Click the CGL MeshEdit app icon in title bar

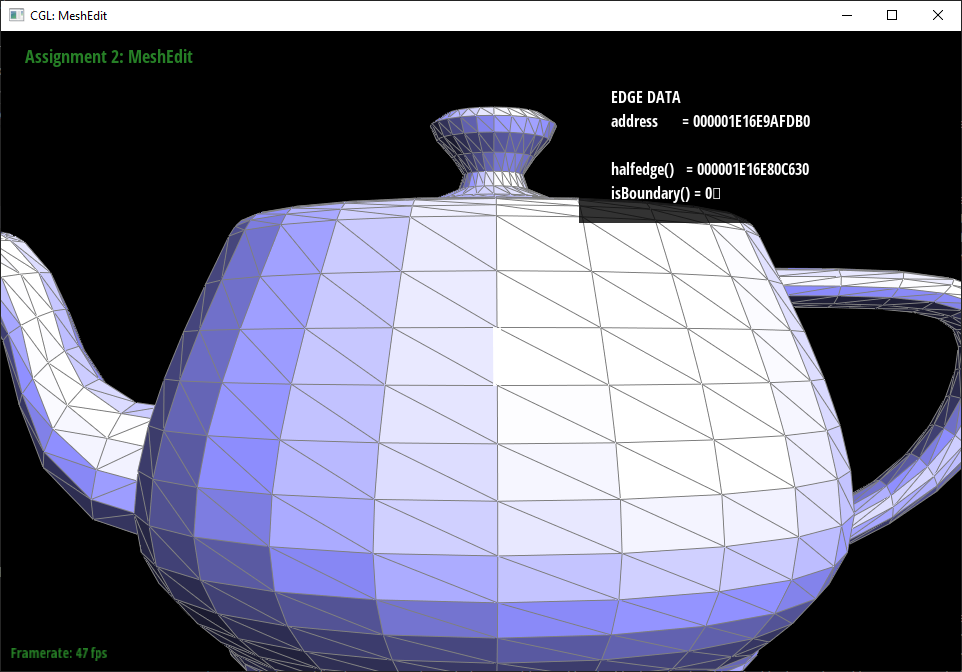tap(17, 15)
